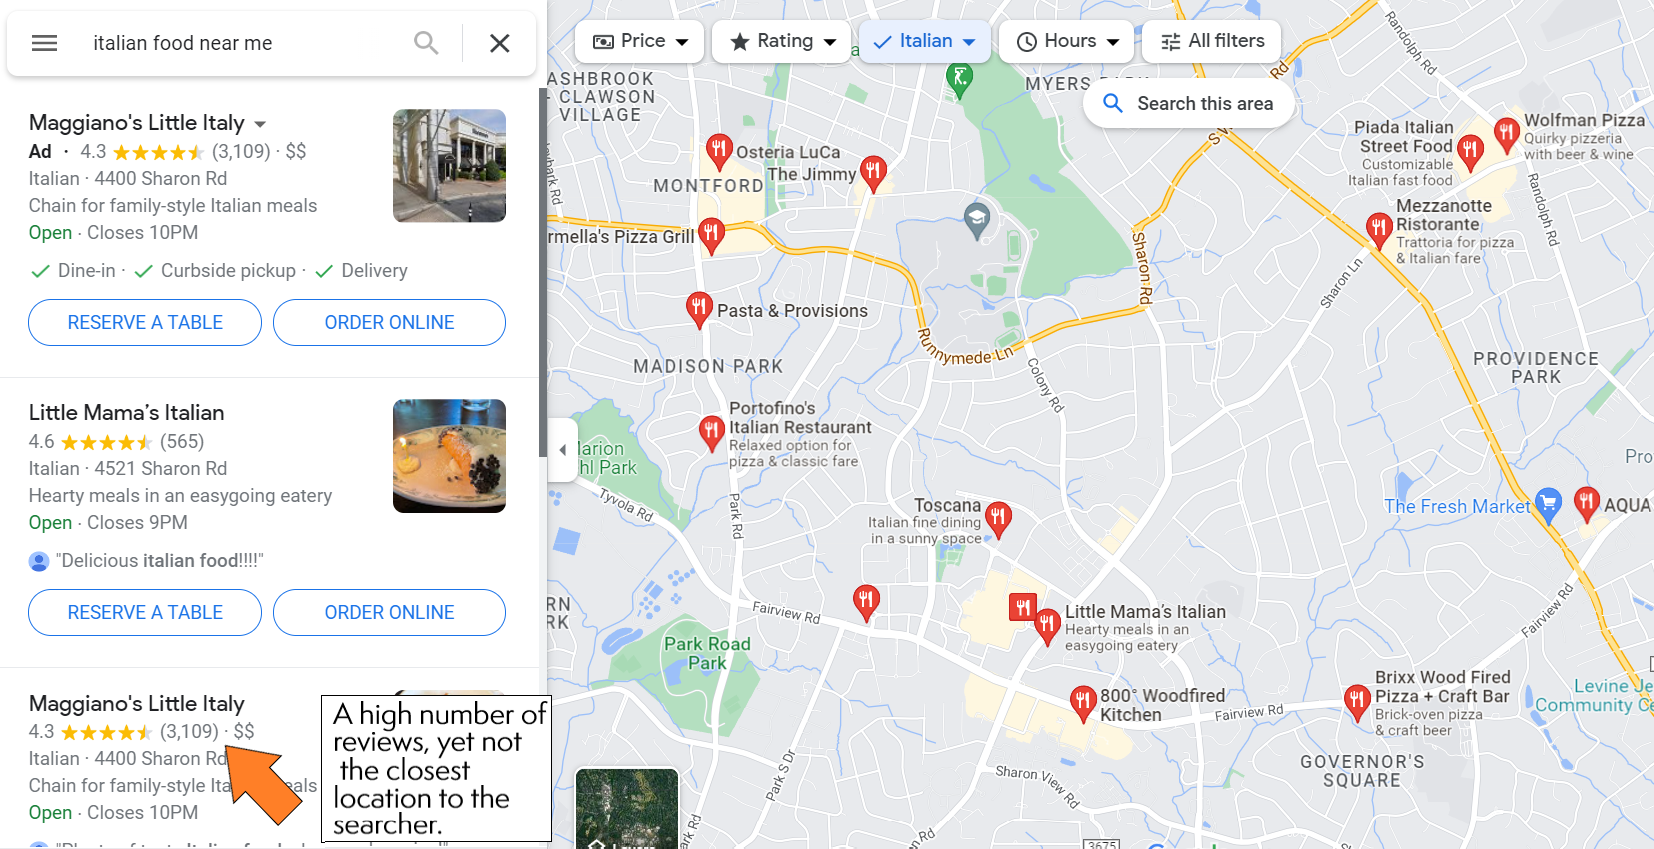Click the search magnifier icon

pyautogui.click(x=426, y=43)
